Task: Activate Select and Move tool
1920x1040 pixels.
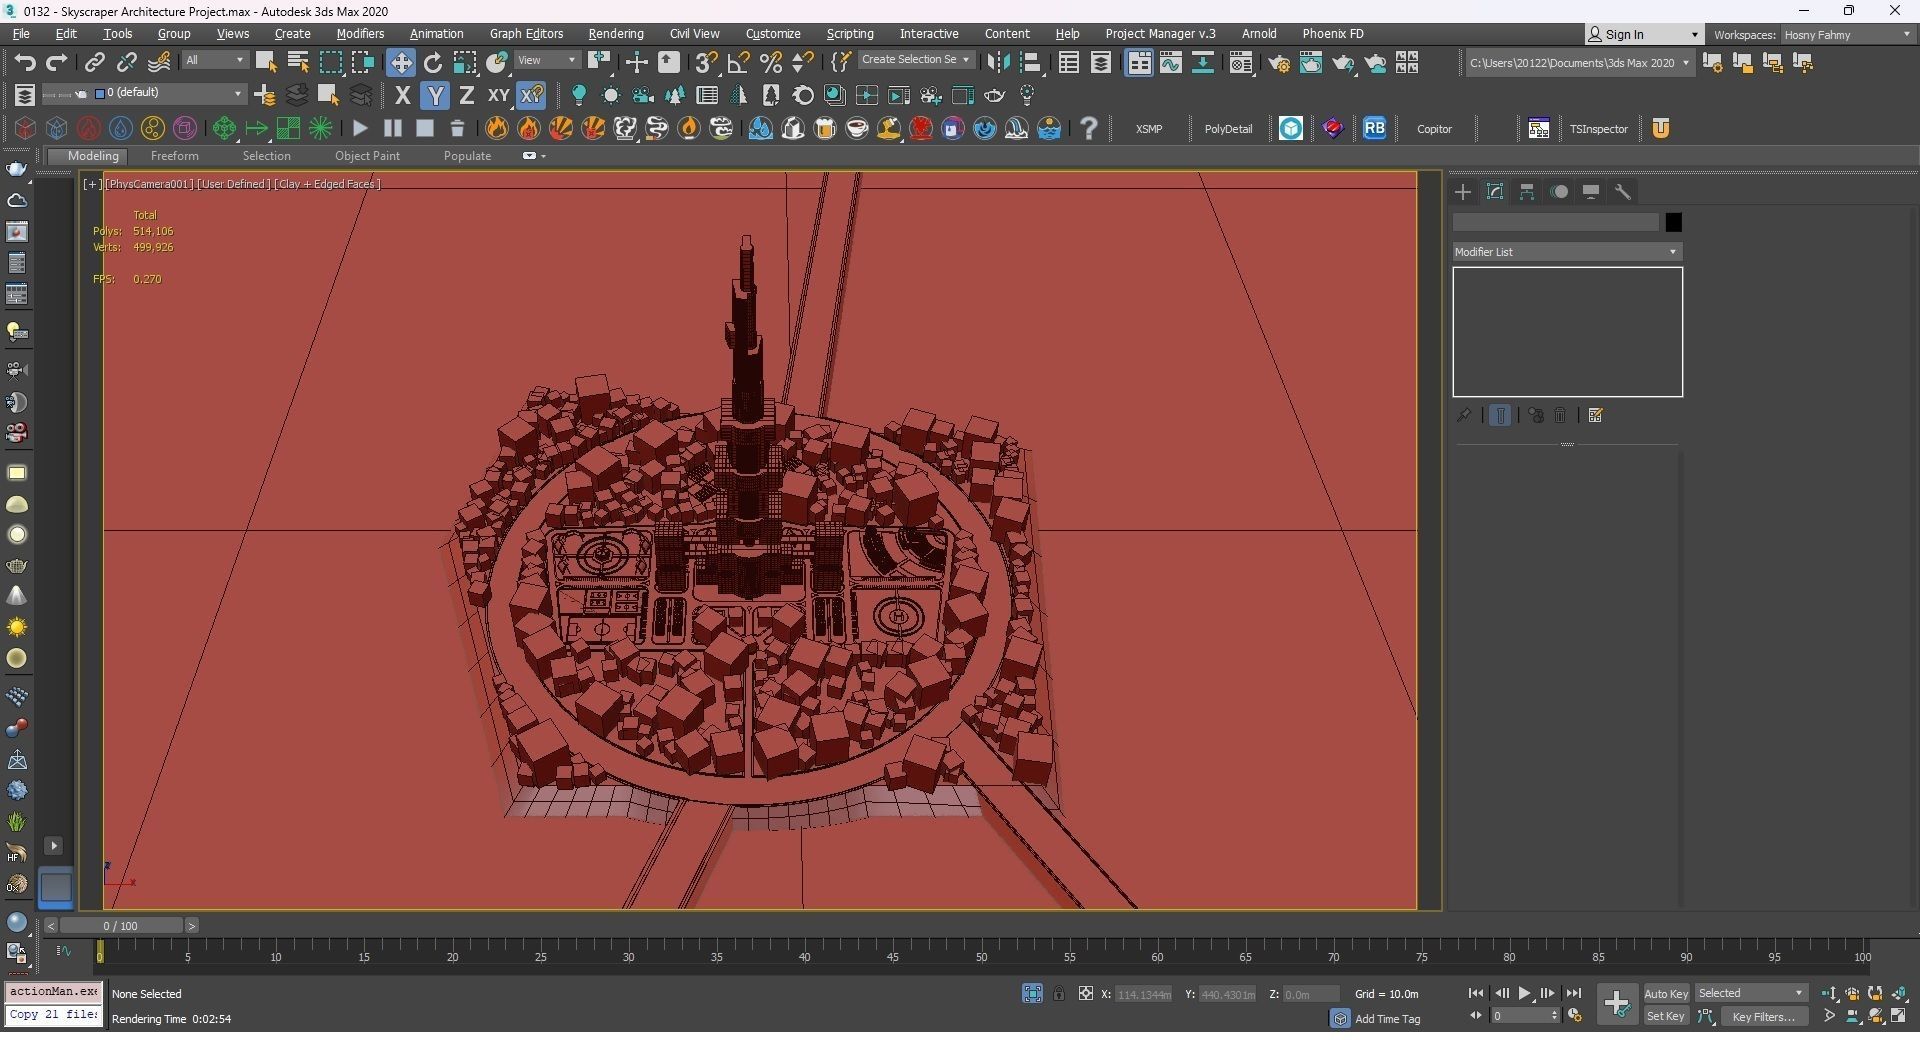Action: tap(401, 63)
